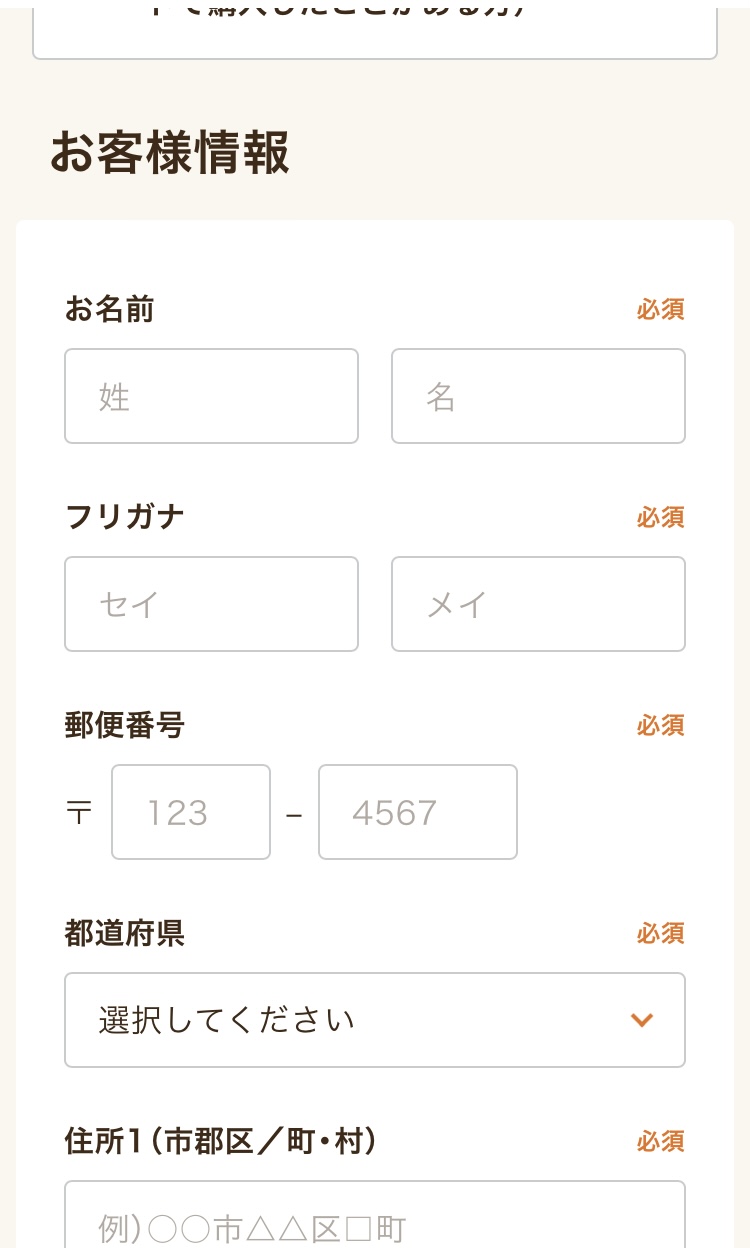Click the フリガナ field label

coord(125,518)
